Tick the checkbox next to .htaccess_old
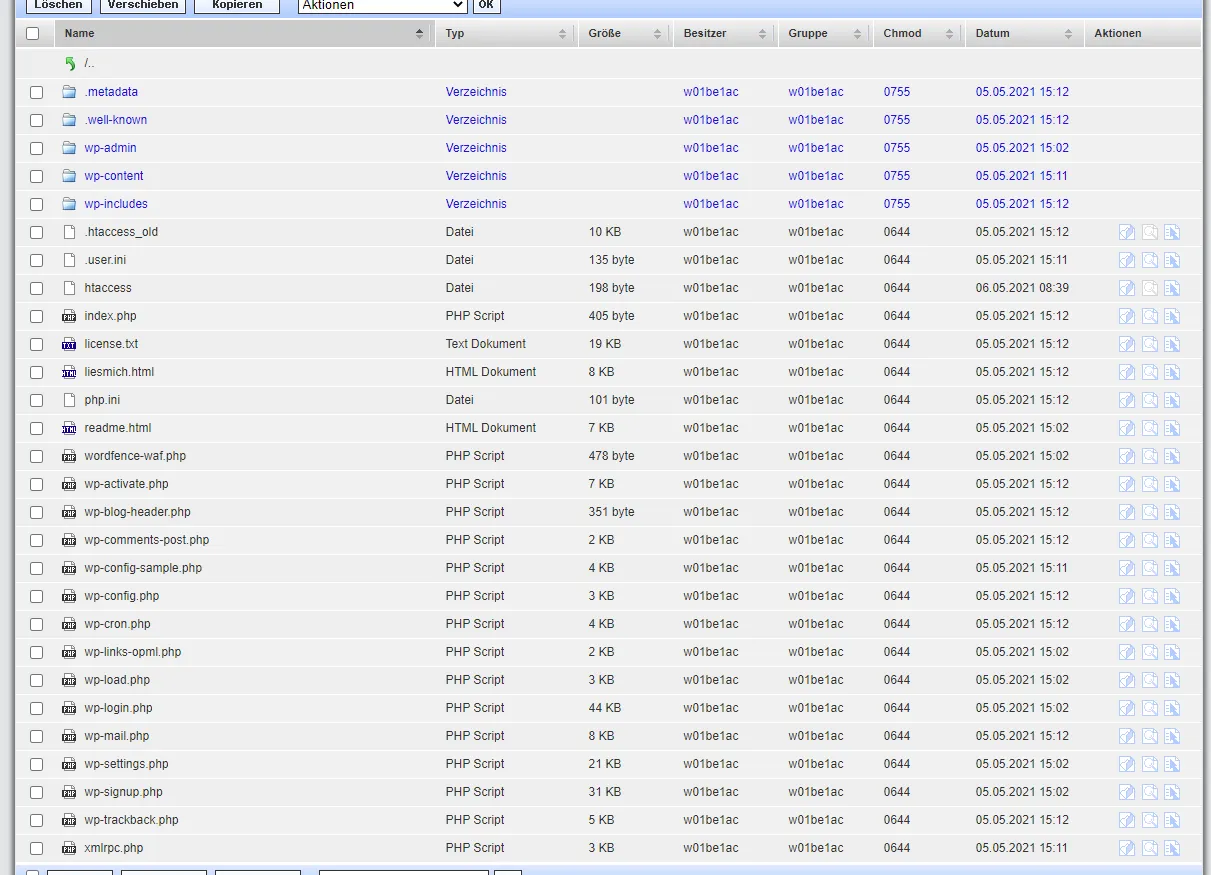The width and height of the screenshot is (1211, 875). coord(37,232)
